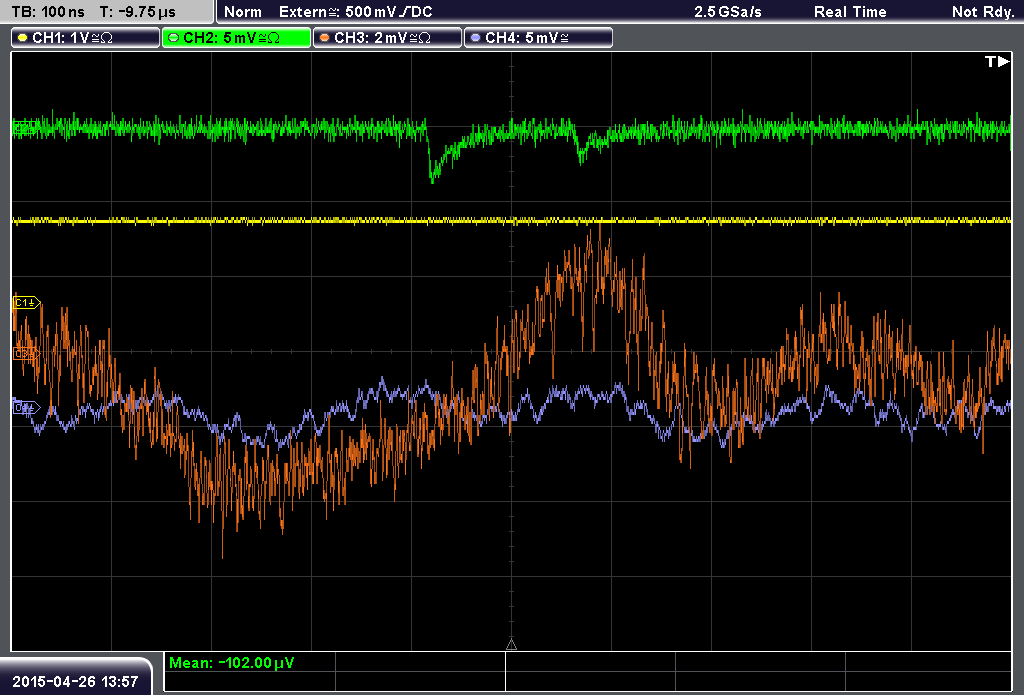1024x695 pixels.
Task: Click the TB: 100 ns timebase readout
Action: 48,12
